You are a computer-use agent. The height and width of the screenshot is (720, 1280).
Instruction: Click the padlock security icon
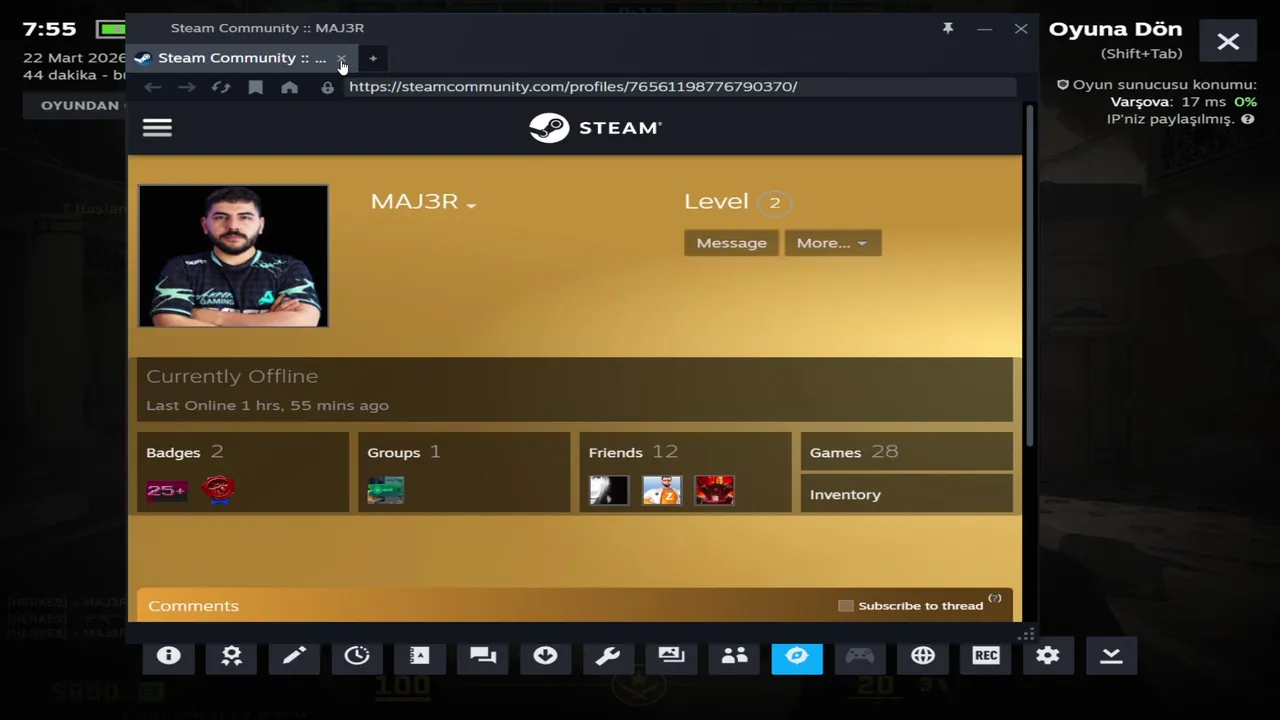pos(327,87)
